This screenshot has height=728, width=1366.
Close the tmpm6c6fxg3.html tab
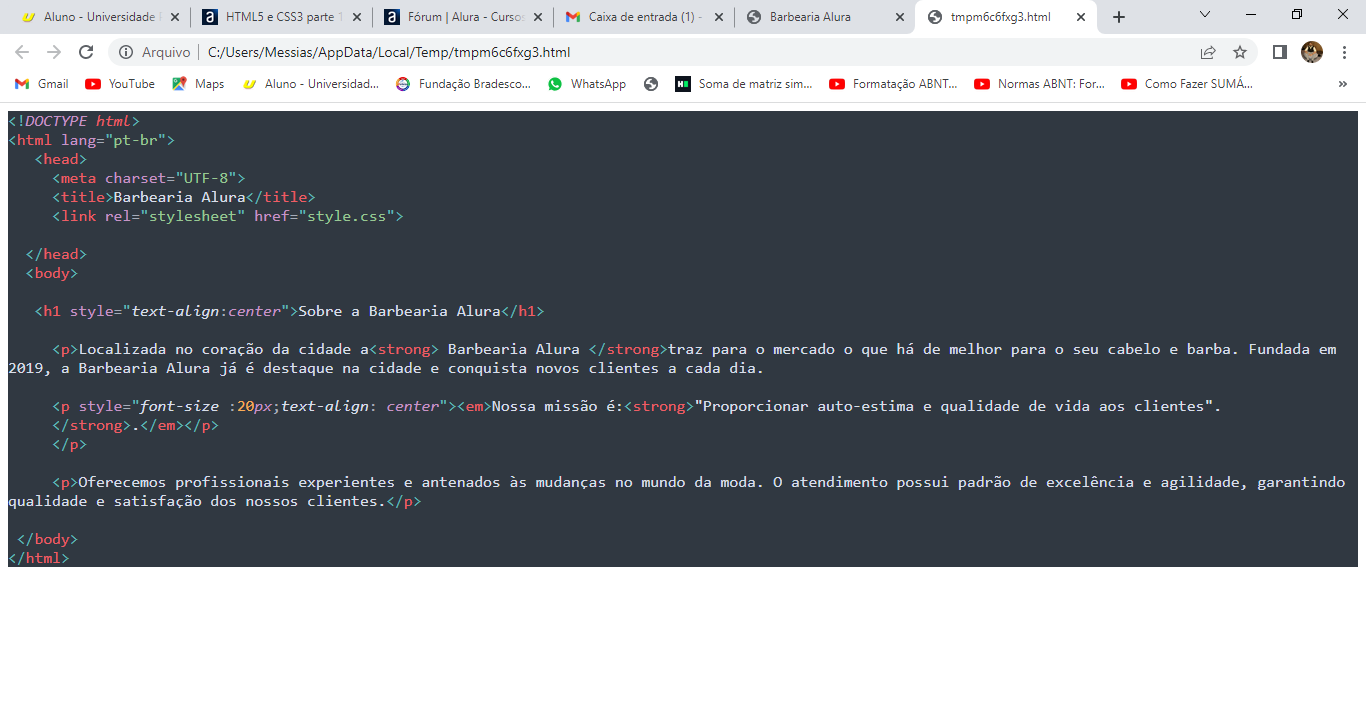click(1080, 17)
